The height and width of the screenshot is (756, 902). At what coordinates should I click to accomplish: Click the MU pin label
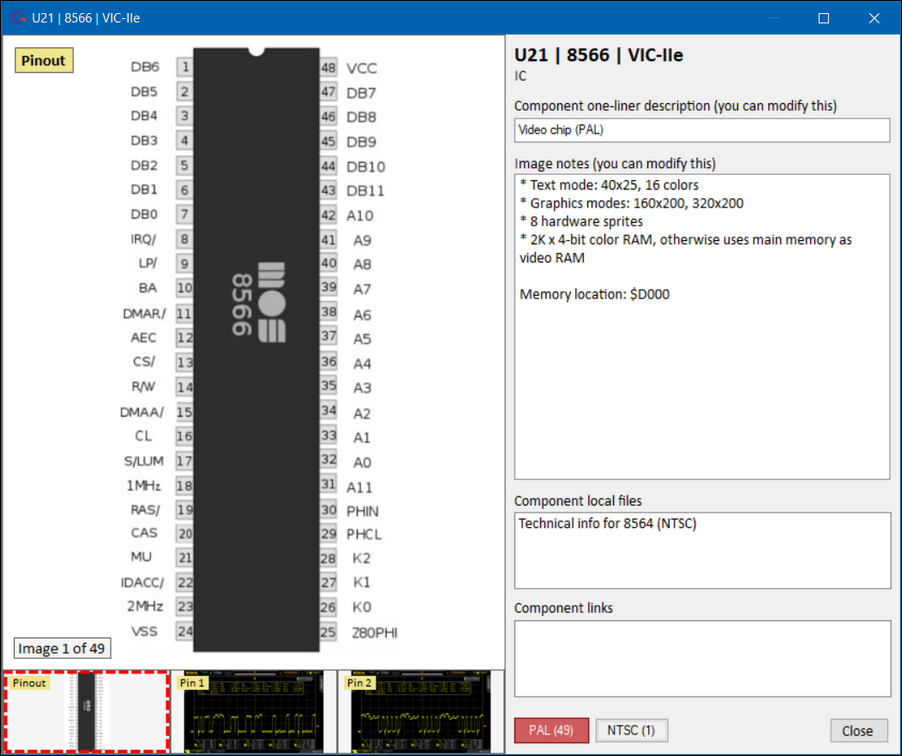point(142,557)
